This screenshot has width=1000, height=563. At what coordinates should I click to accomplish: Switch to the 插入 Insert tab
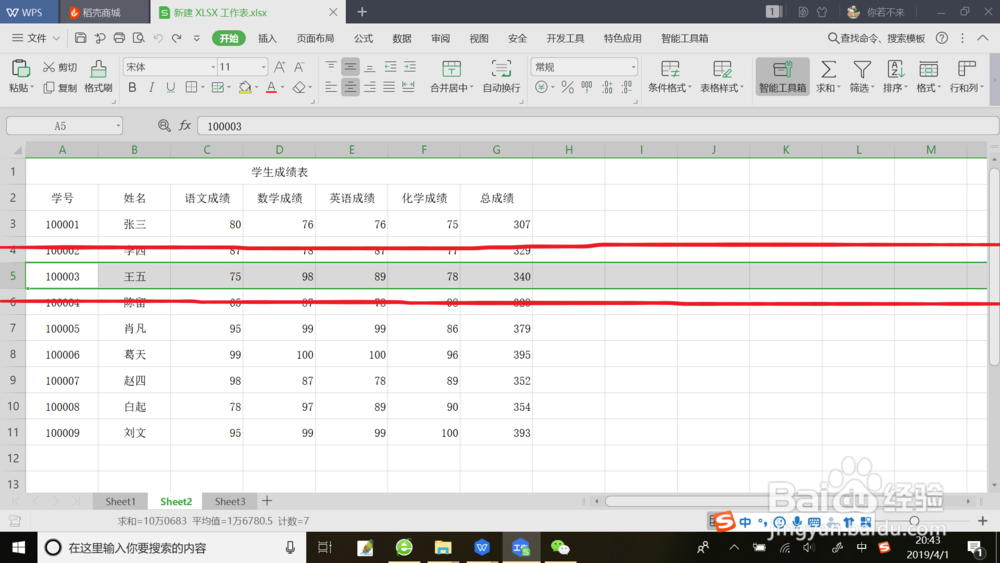[267, 38]
